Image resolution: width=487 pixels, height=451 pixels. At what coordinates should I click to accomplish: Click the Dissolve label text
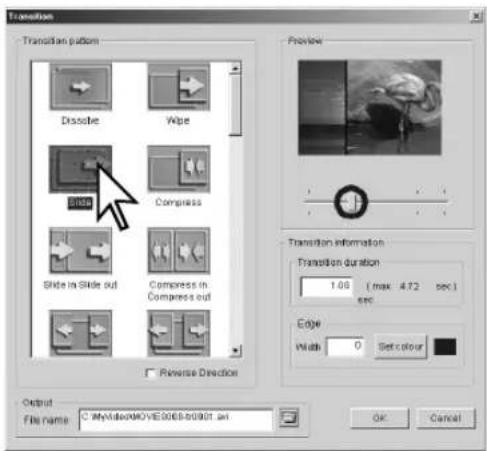pos(80,120)
